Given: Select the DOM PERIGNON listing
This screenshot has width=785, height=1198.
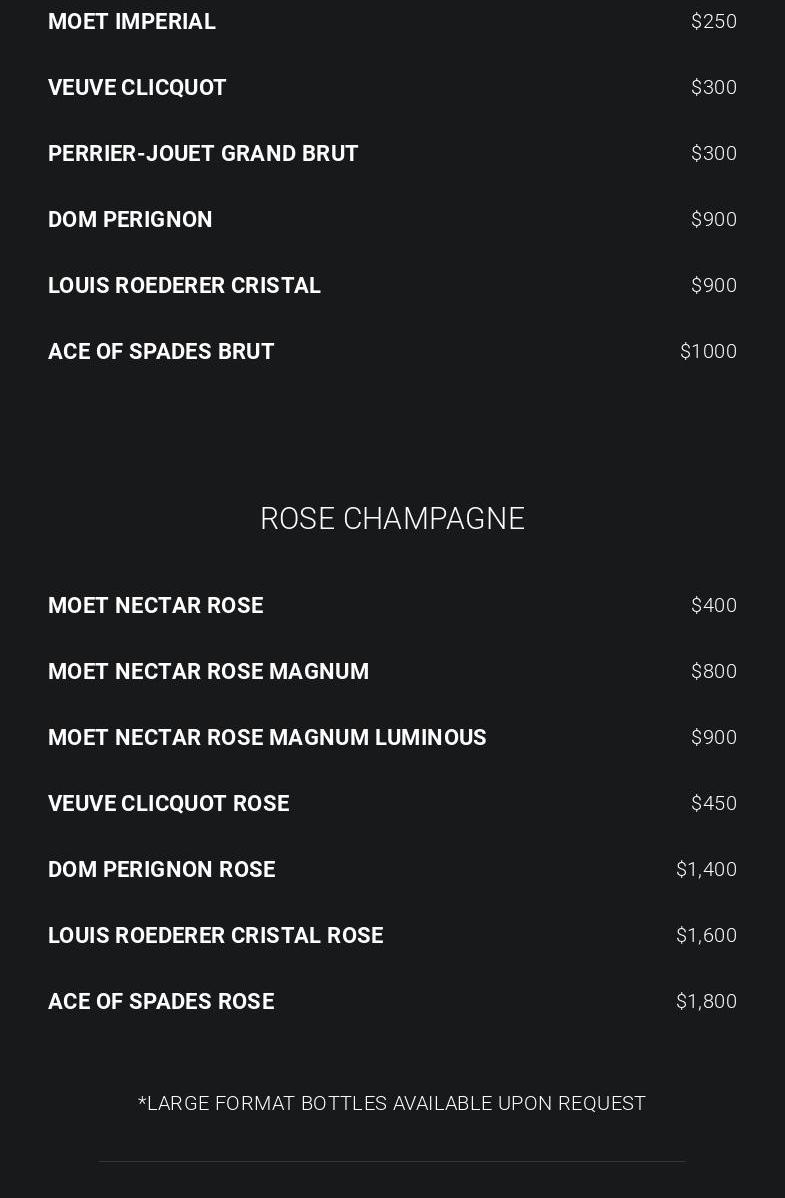Looking at the screenshot, I should click(x=130, y=220).
